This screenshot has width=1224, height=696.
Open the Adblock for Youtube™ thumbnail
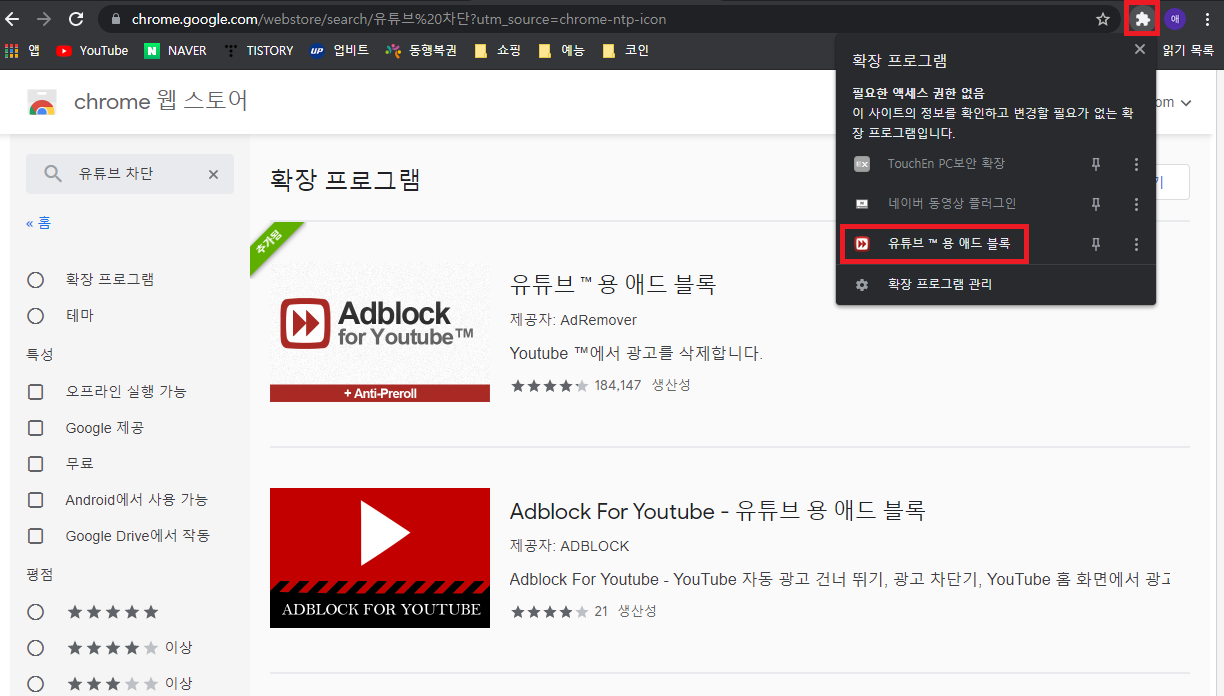(x=380, y=332)
